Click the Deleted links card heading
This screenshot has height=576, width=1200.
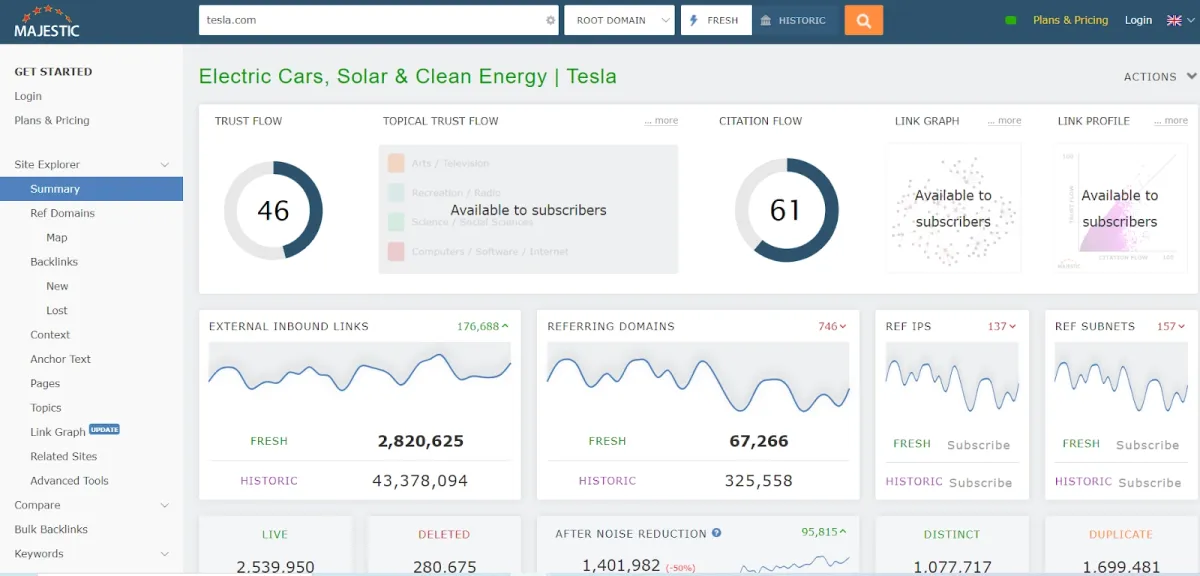click(444, 535)
